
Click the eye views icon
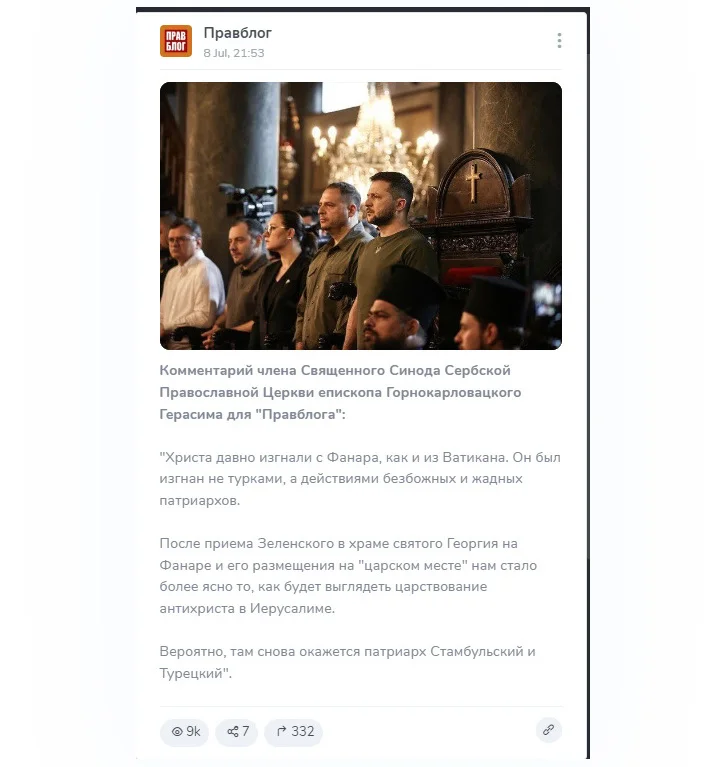pyautogui.click(x=177, y=732)
